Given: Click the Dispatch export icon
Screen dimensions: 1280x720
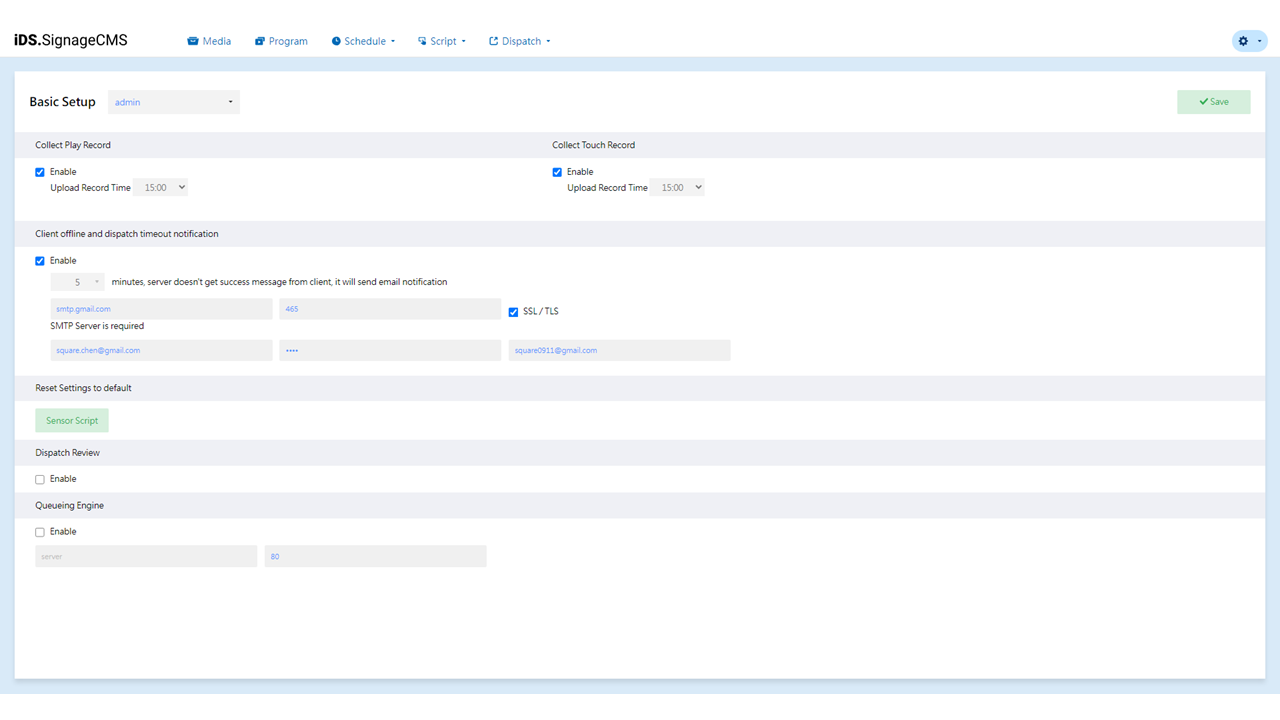Looking at the screenshot, I should click(493, 41).
